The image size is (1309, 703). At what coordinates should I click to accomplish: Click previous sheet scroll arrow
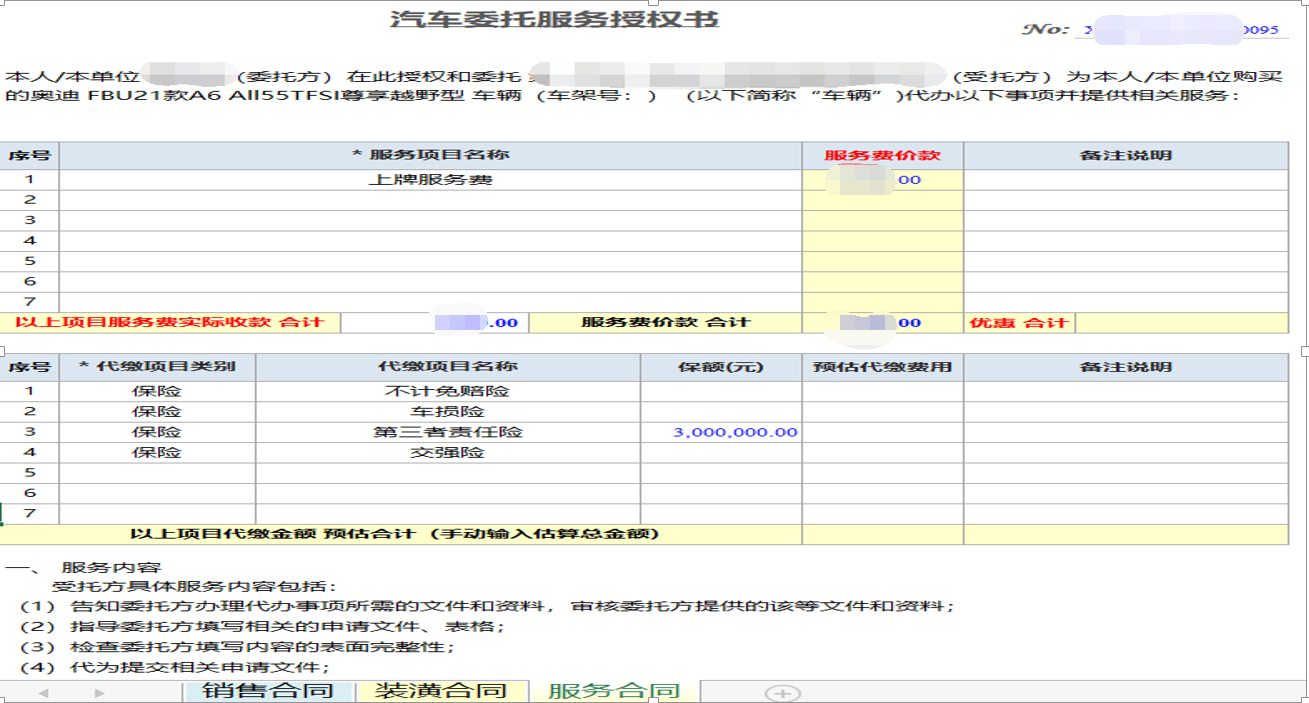pyautogui.click(x=43, y=692)
